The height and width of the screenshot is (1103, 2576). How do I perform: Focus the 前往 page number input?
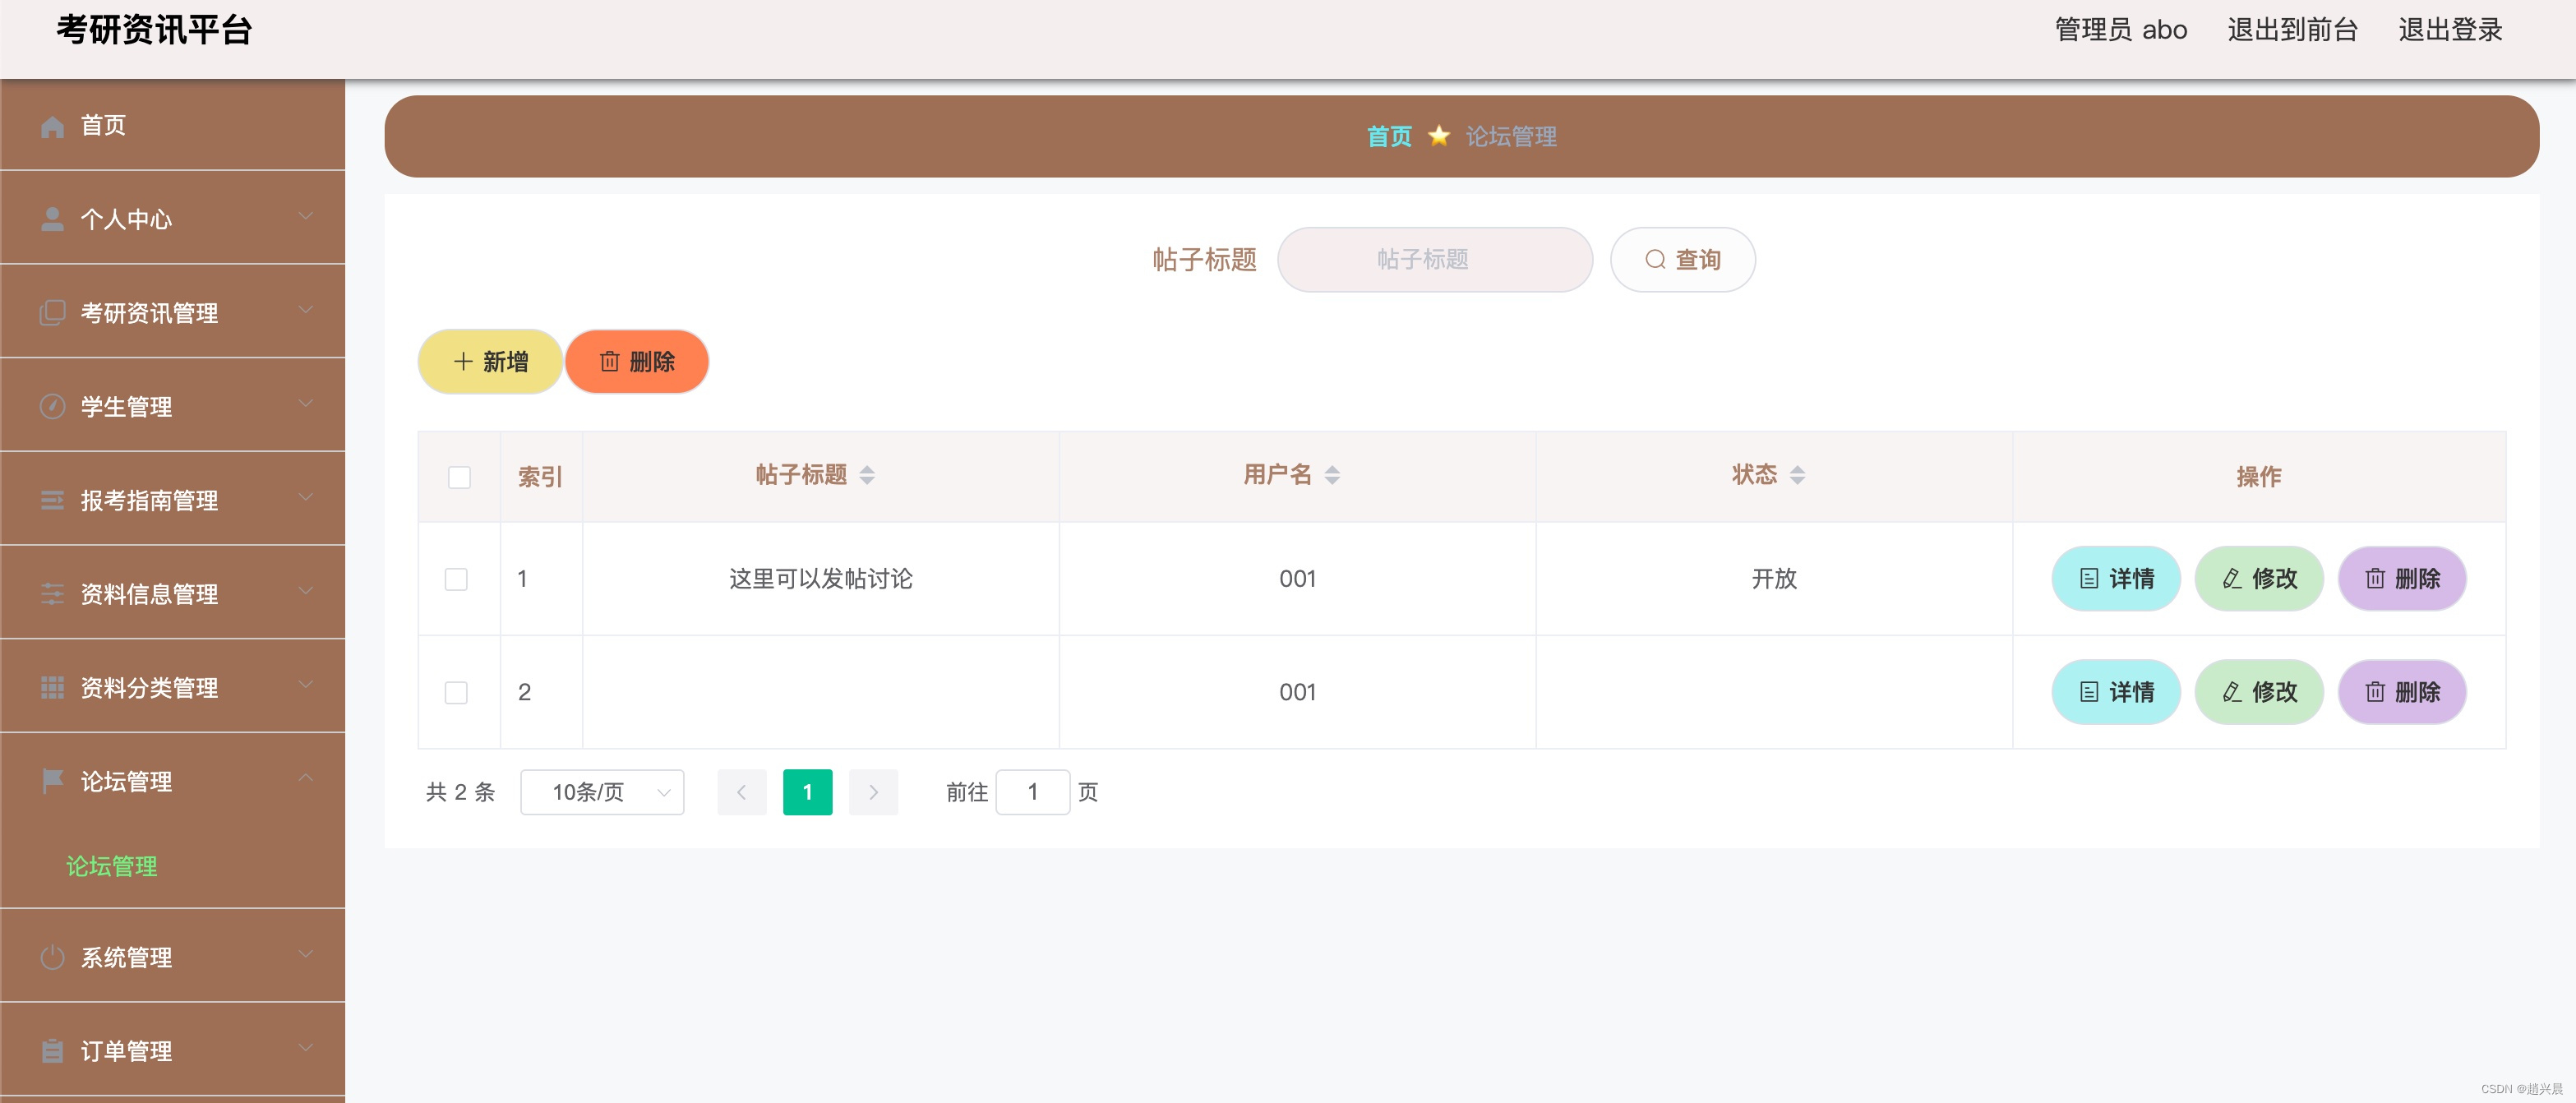pyautogui.click(x=1032, y=793)
